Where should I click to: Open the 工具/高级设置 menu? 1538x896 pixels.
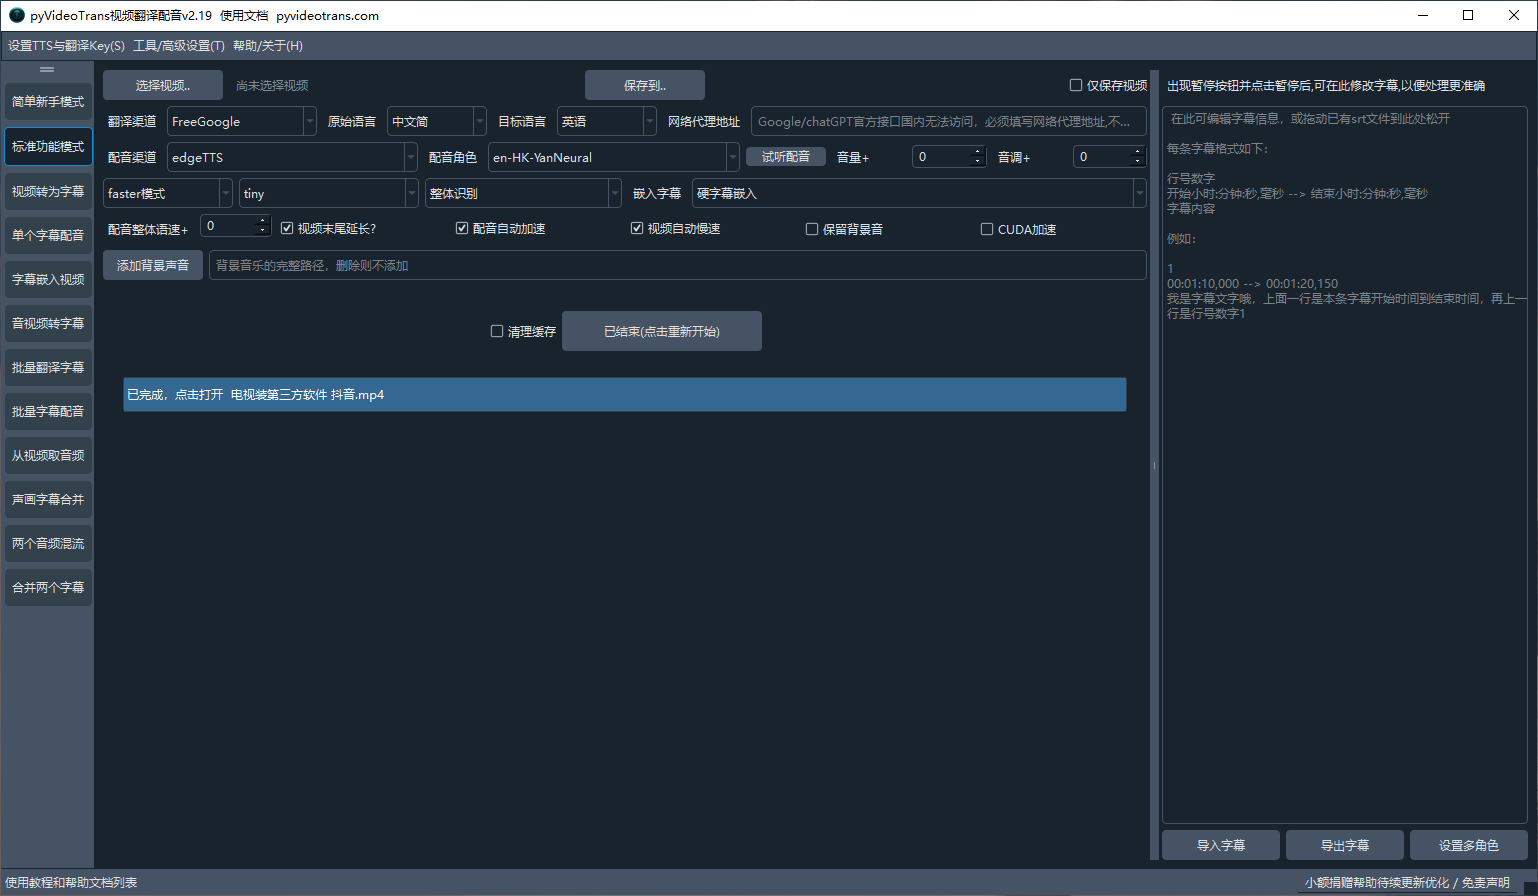point(179,46)
